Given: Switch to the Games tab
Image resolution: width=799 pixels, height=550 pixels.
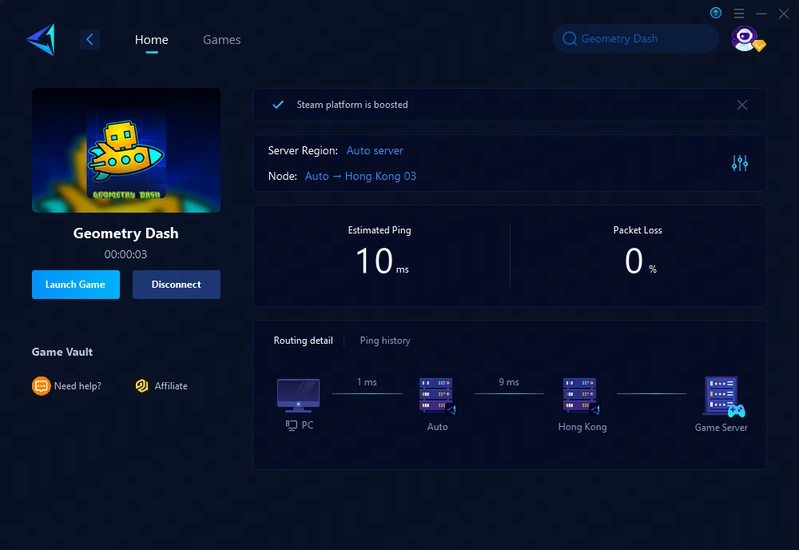Looking at the screenshot, I should [221, 40].
